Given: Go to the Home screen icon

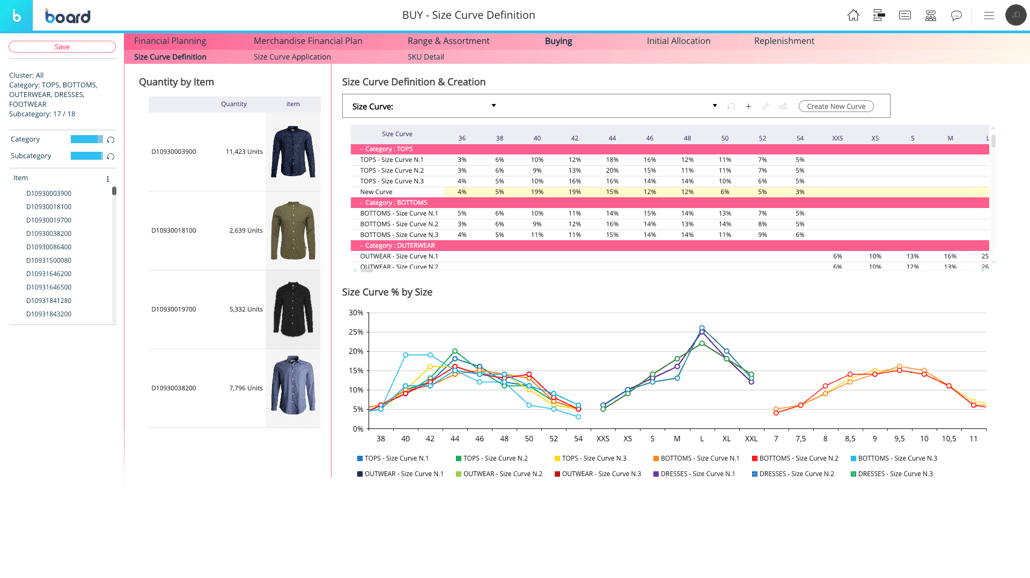Looking at the screenshot, I should pyautogui.click(x=853, y=15).
